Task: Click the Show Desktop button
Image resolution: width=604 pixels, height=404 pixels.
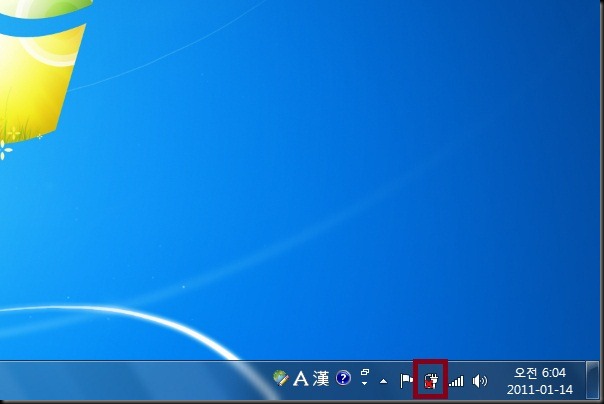Action: pos(592,380)
